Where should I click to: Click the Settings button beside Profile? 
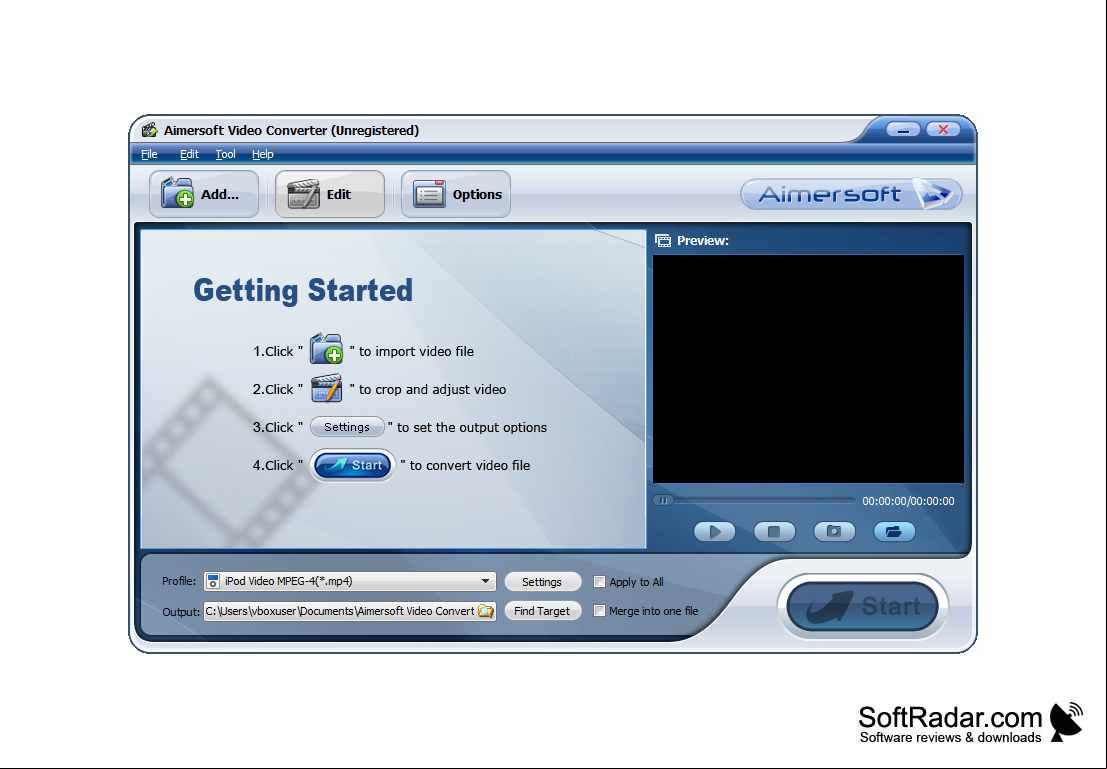pos(542,582)
